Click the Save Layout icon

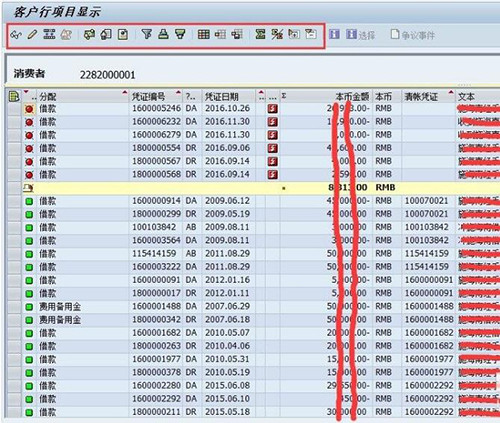[x=237, y=34]
